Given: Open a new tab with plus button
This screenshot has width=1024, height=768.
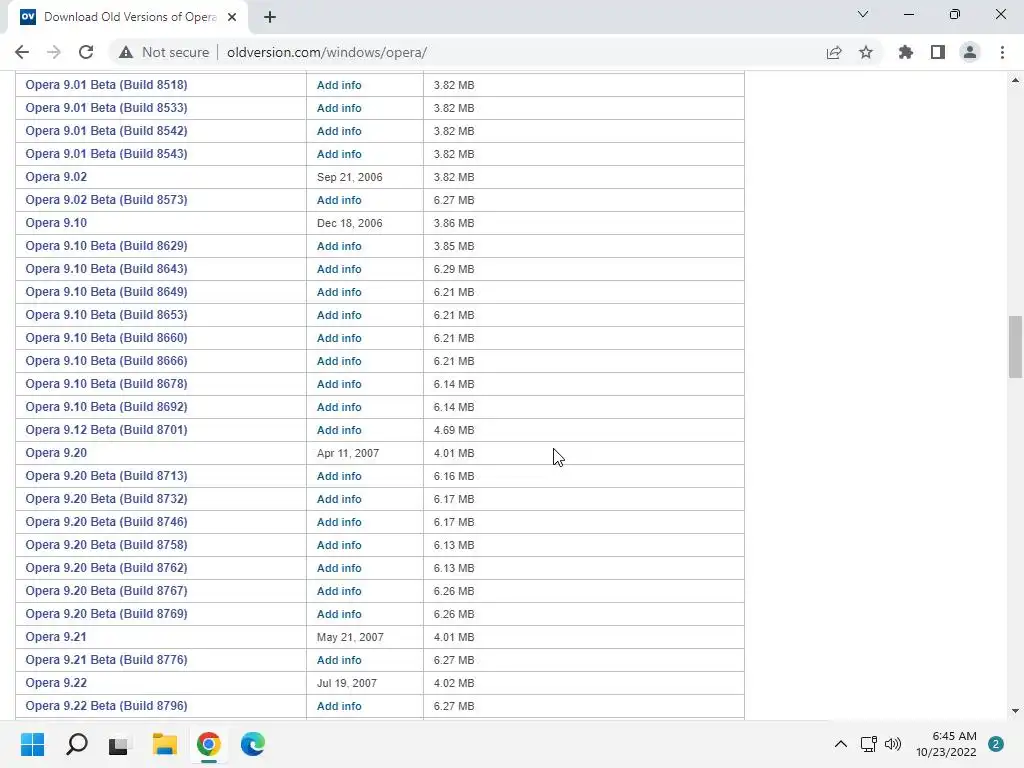Looking at the screenshot, I should (270, 17).
